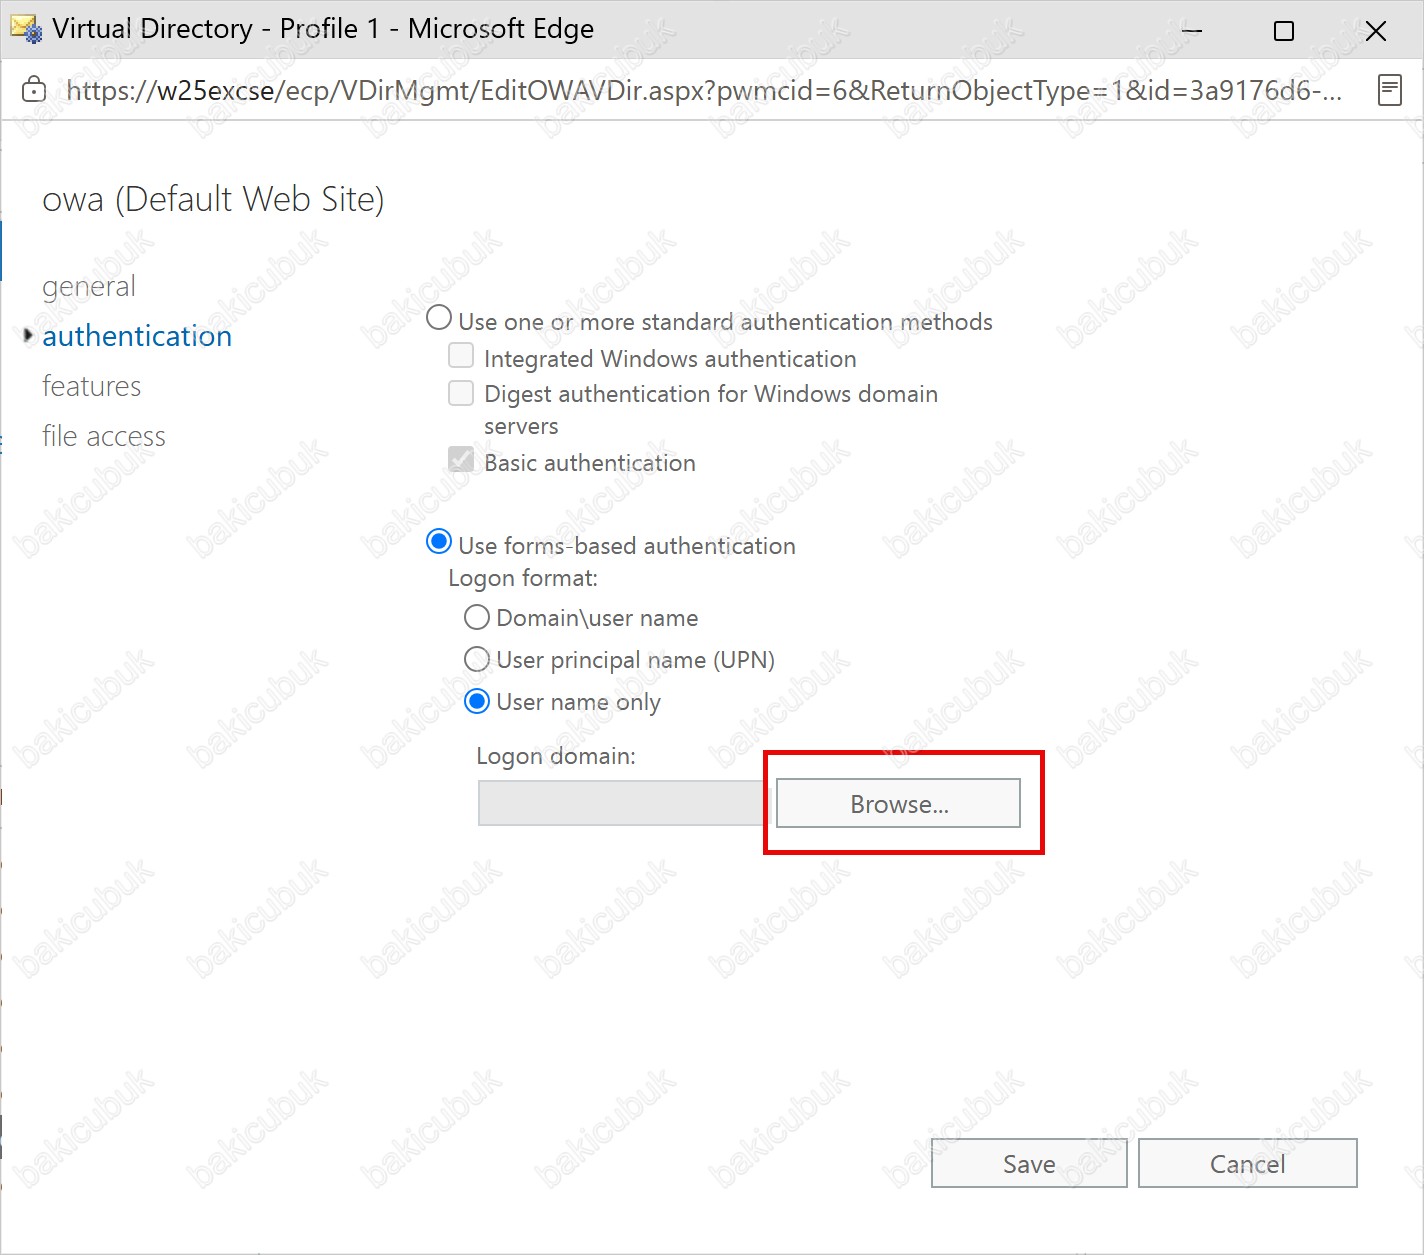Check Integrated Windows authentication

click(x=461, y=356)
